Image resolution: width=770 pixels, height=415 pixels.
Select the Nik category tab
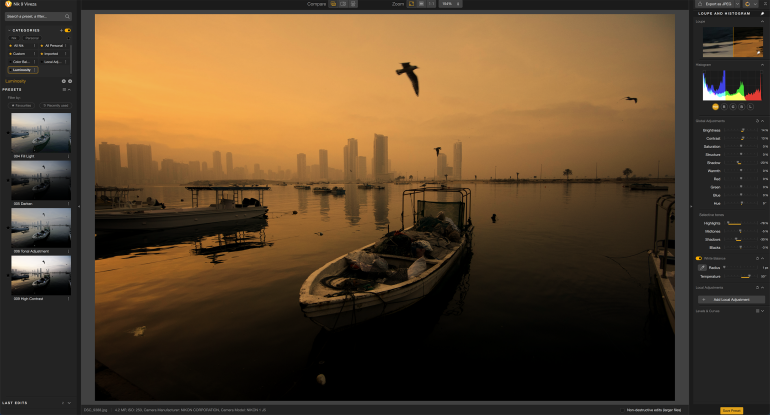14,38
